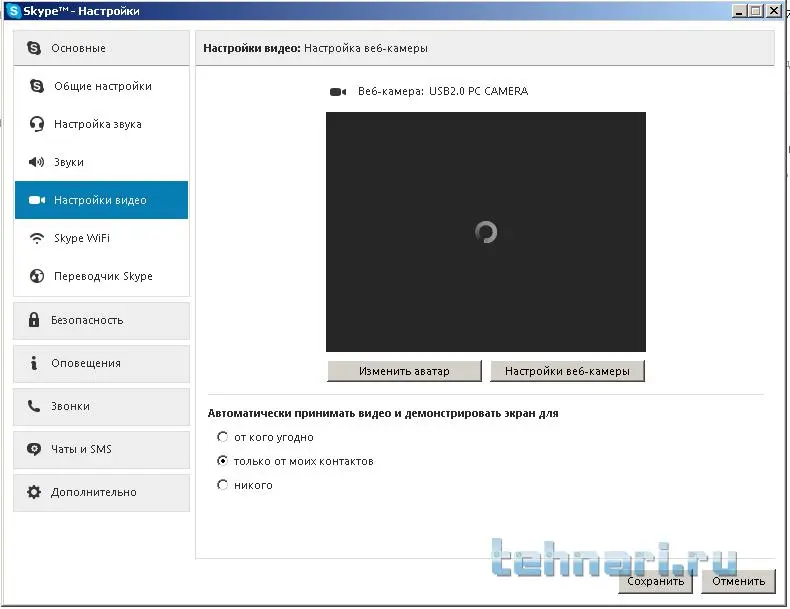This screenshot has height=609, width=790.
Task: Minimize the Skype settings window
Action: (x=739, y=11)
